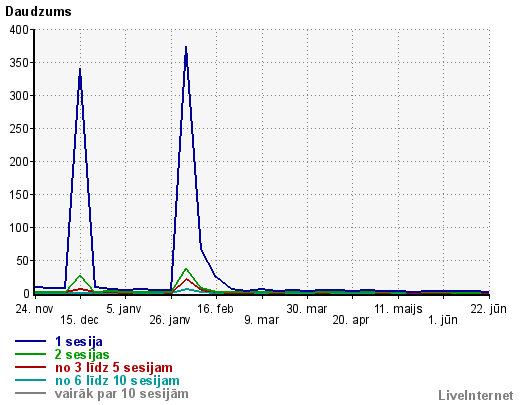
Task: Click the blue peak near 15. dec
Action: pos(80,69)
